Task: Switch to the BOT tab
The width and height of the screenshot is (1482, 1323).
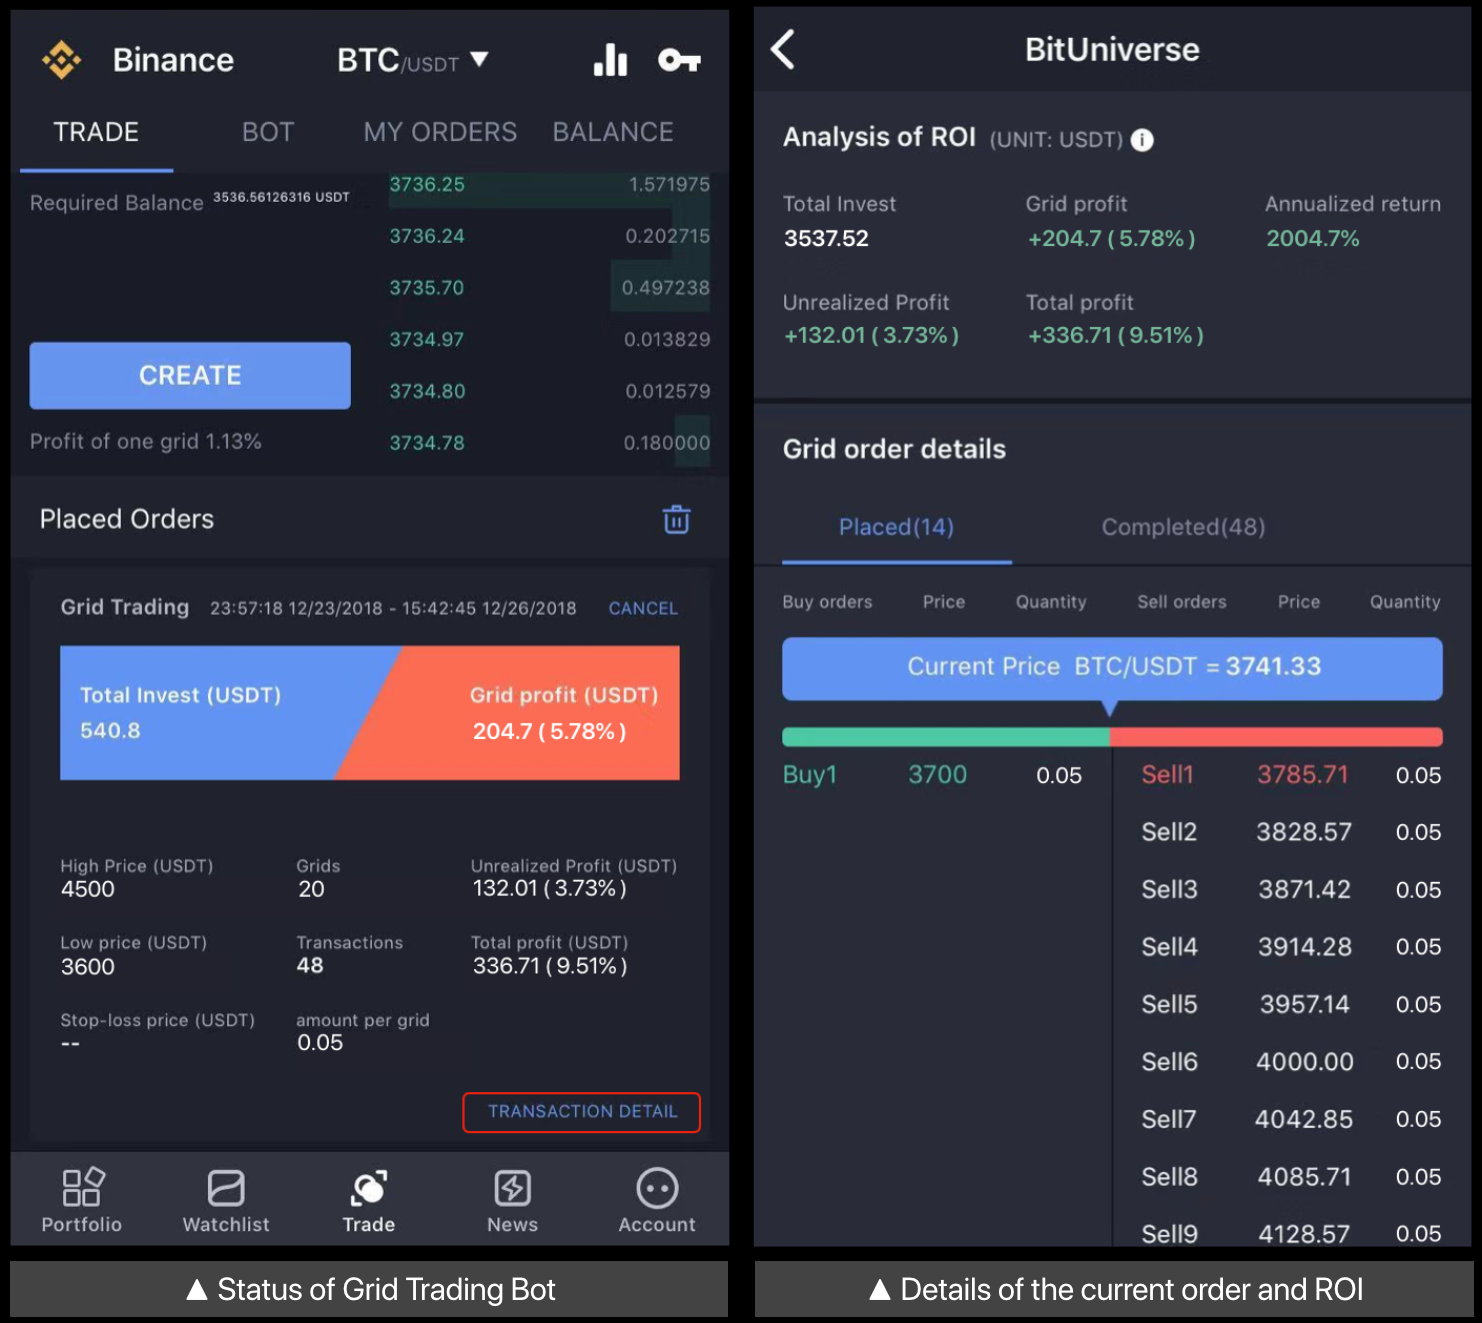Action: tap(268, 132)
